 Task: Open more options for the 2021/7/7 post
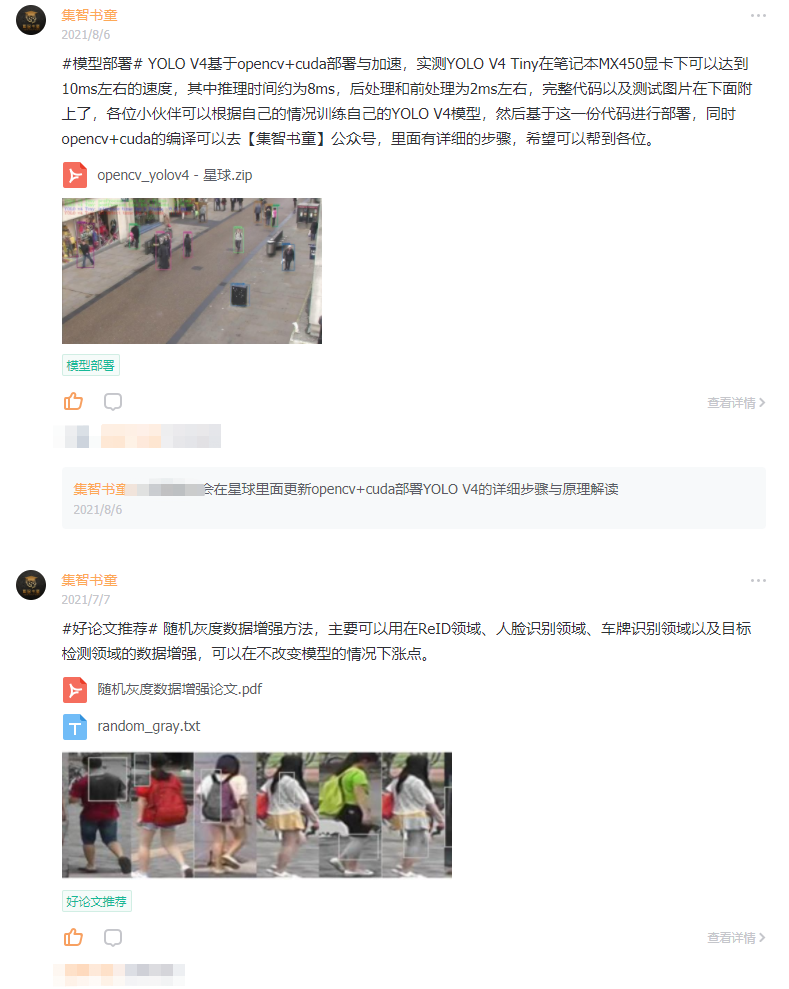pyautogui.click(x=758, y=580)
